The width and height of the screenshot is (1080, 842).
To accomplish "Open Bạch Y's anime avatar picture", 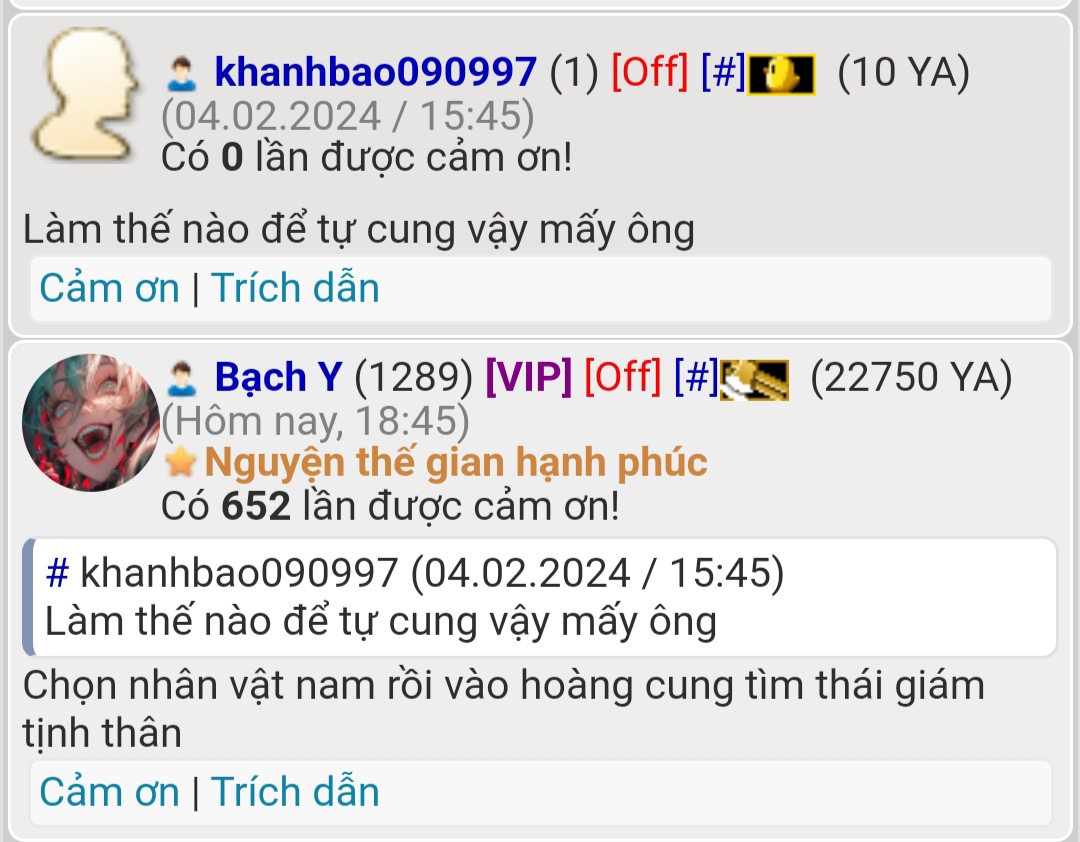I will [x=91, y=422].
